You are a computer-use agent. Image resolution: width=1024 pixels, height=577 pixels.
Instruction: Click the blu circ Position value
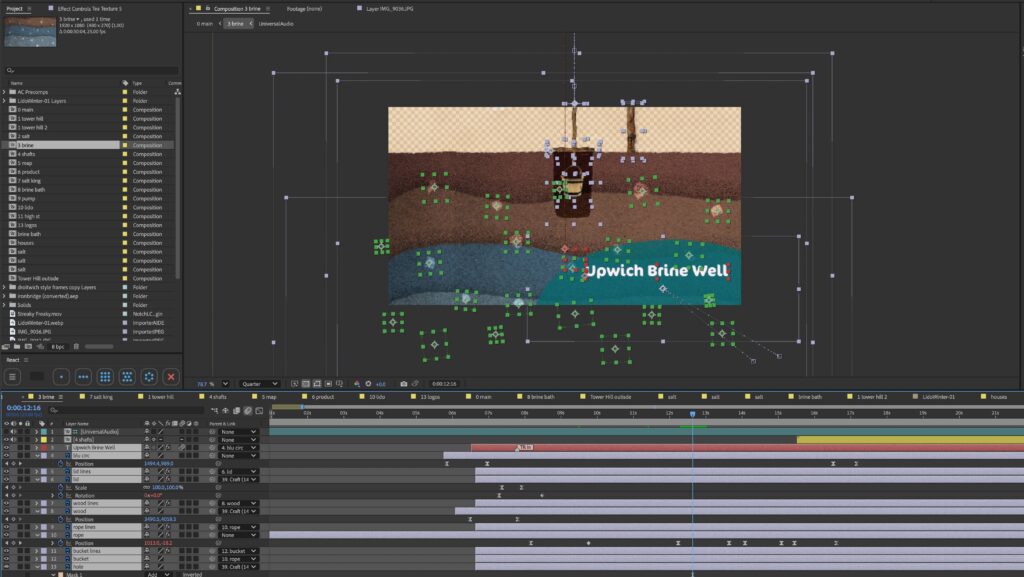click(158, 463)
